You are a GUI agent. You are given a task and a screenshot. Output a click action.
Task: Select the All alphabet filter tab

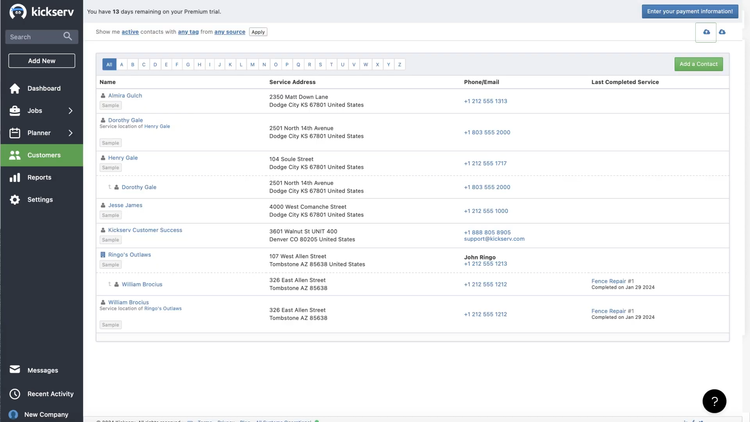pos(109,65)
